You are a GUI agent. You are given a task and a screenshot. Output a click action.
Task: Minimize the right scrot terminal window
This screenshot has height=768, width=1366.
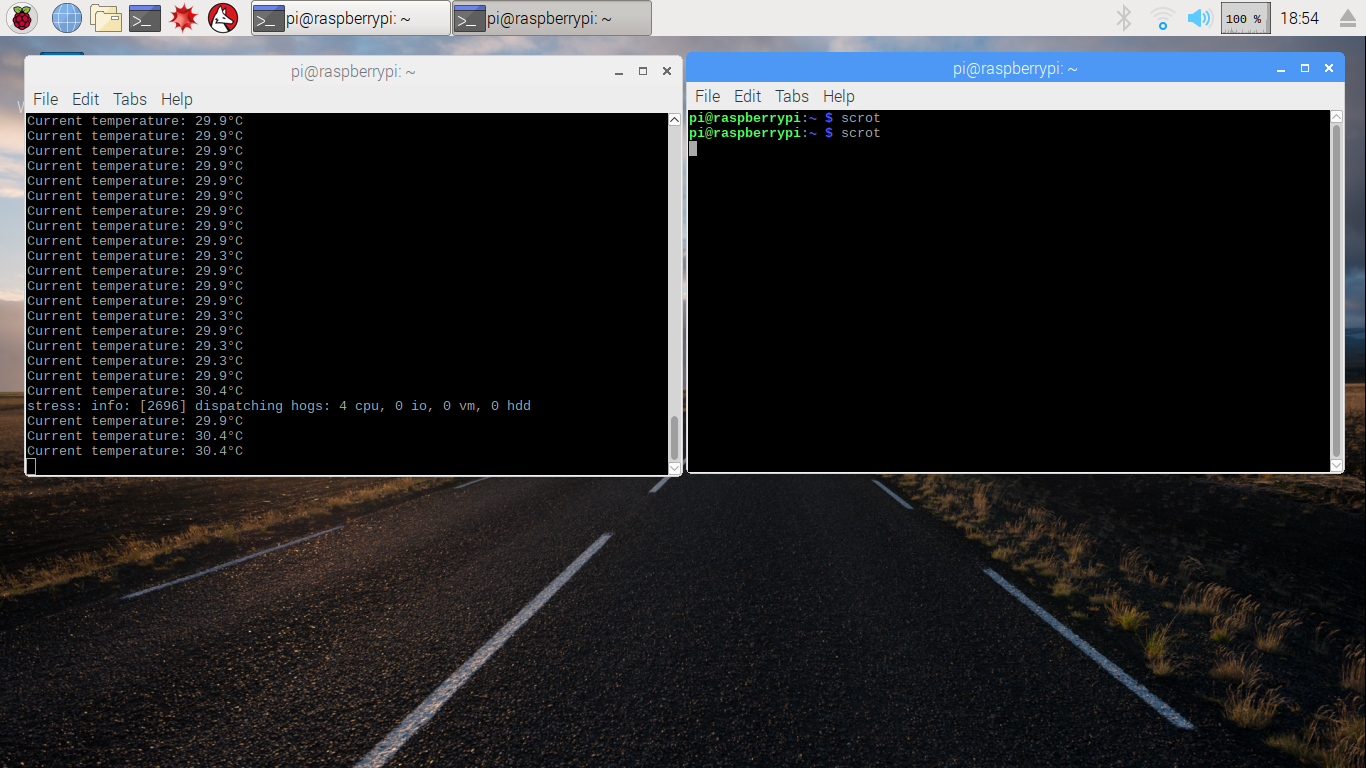(1281, 69)
